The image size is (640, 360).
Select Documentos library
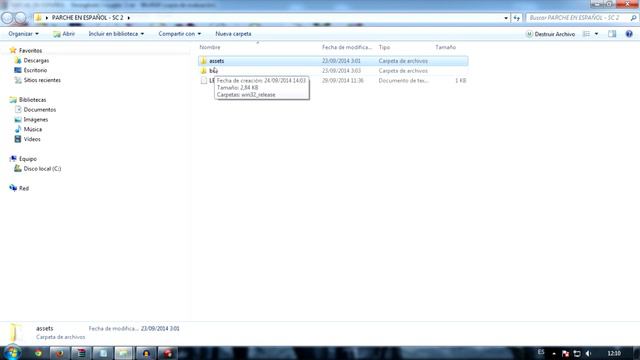point(40,109)
